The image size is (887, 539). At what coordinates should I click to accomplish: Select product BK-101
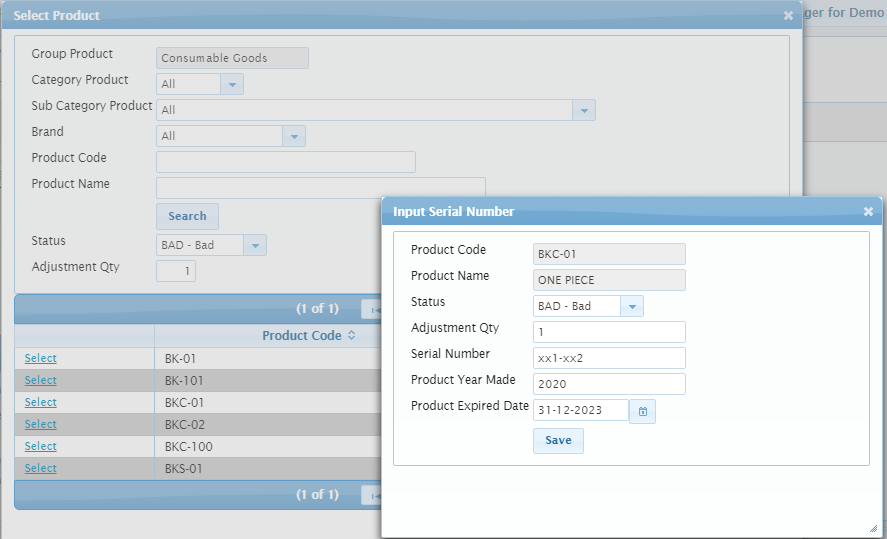(40, 380)
